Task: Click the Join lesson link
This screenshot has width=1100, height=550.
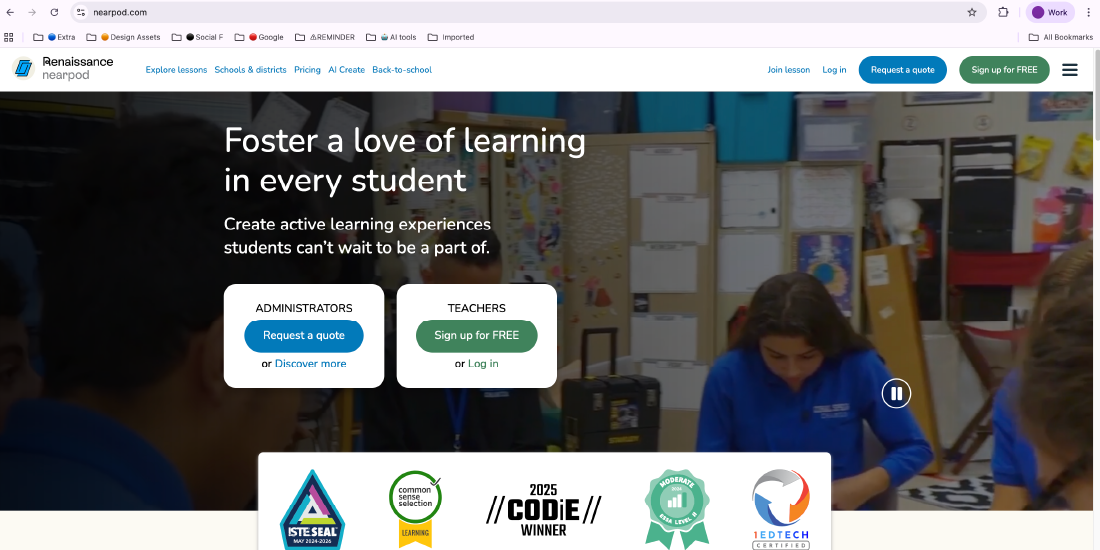Action: click(x=789, y=69)
